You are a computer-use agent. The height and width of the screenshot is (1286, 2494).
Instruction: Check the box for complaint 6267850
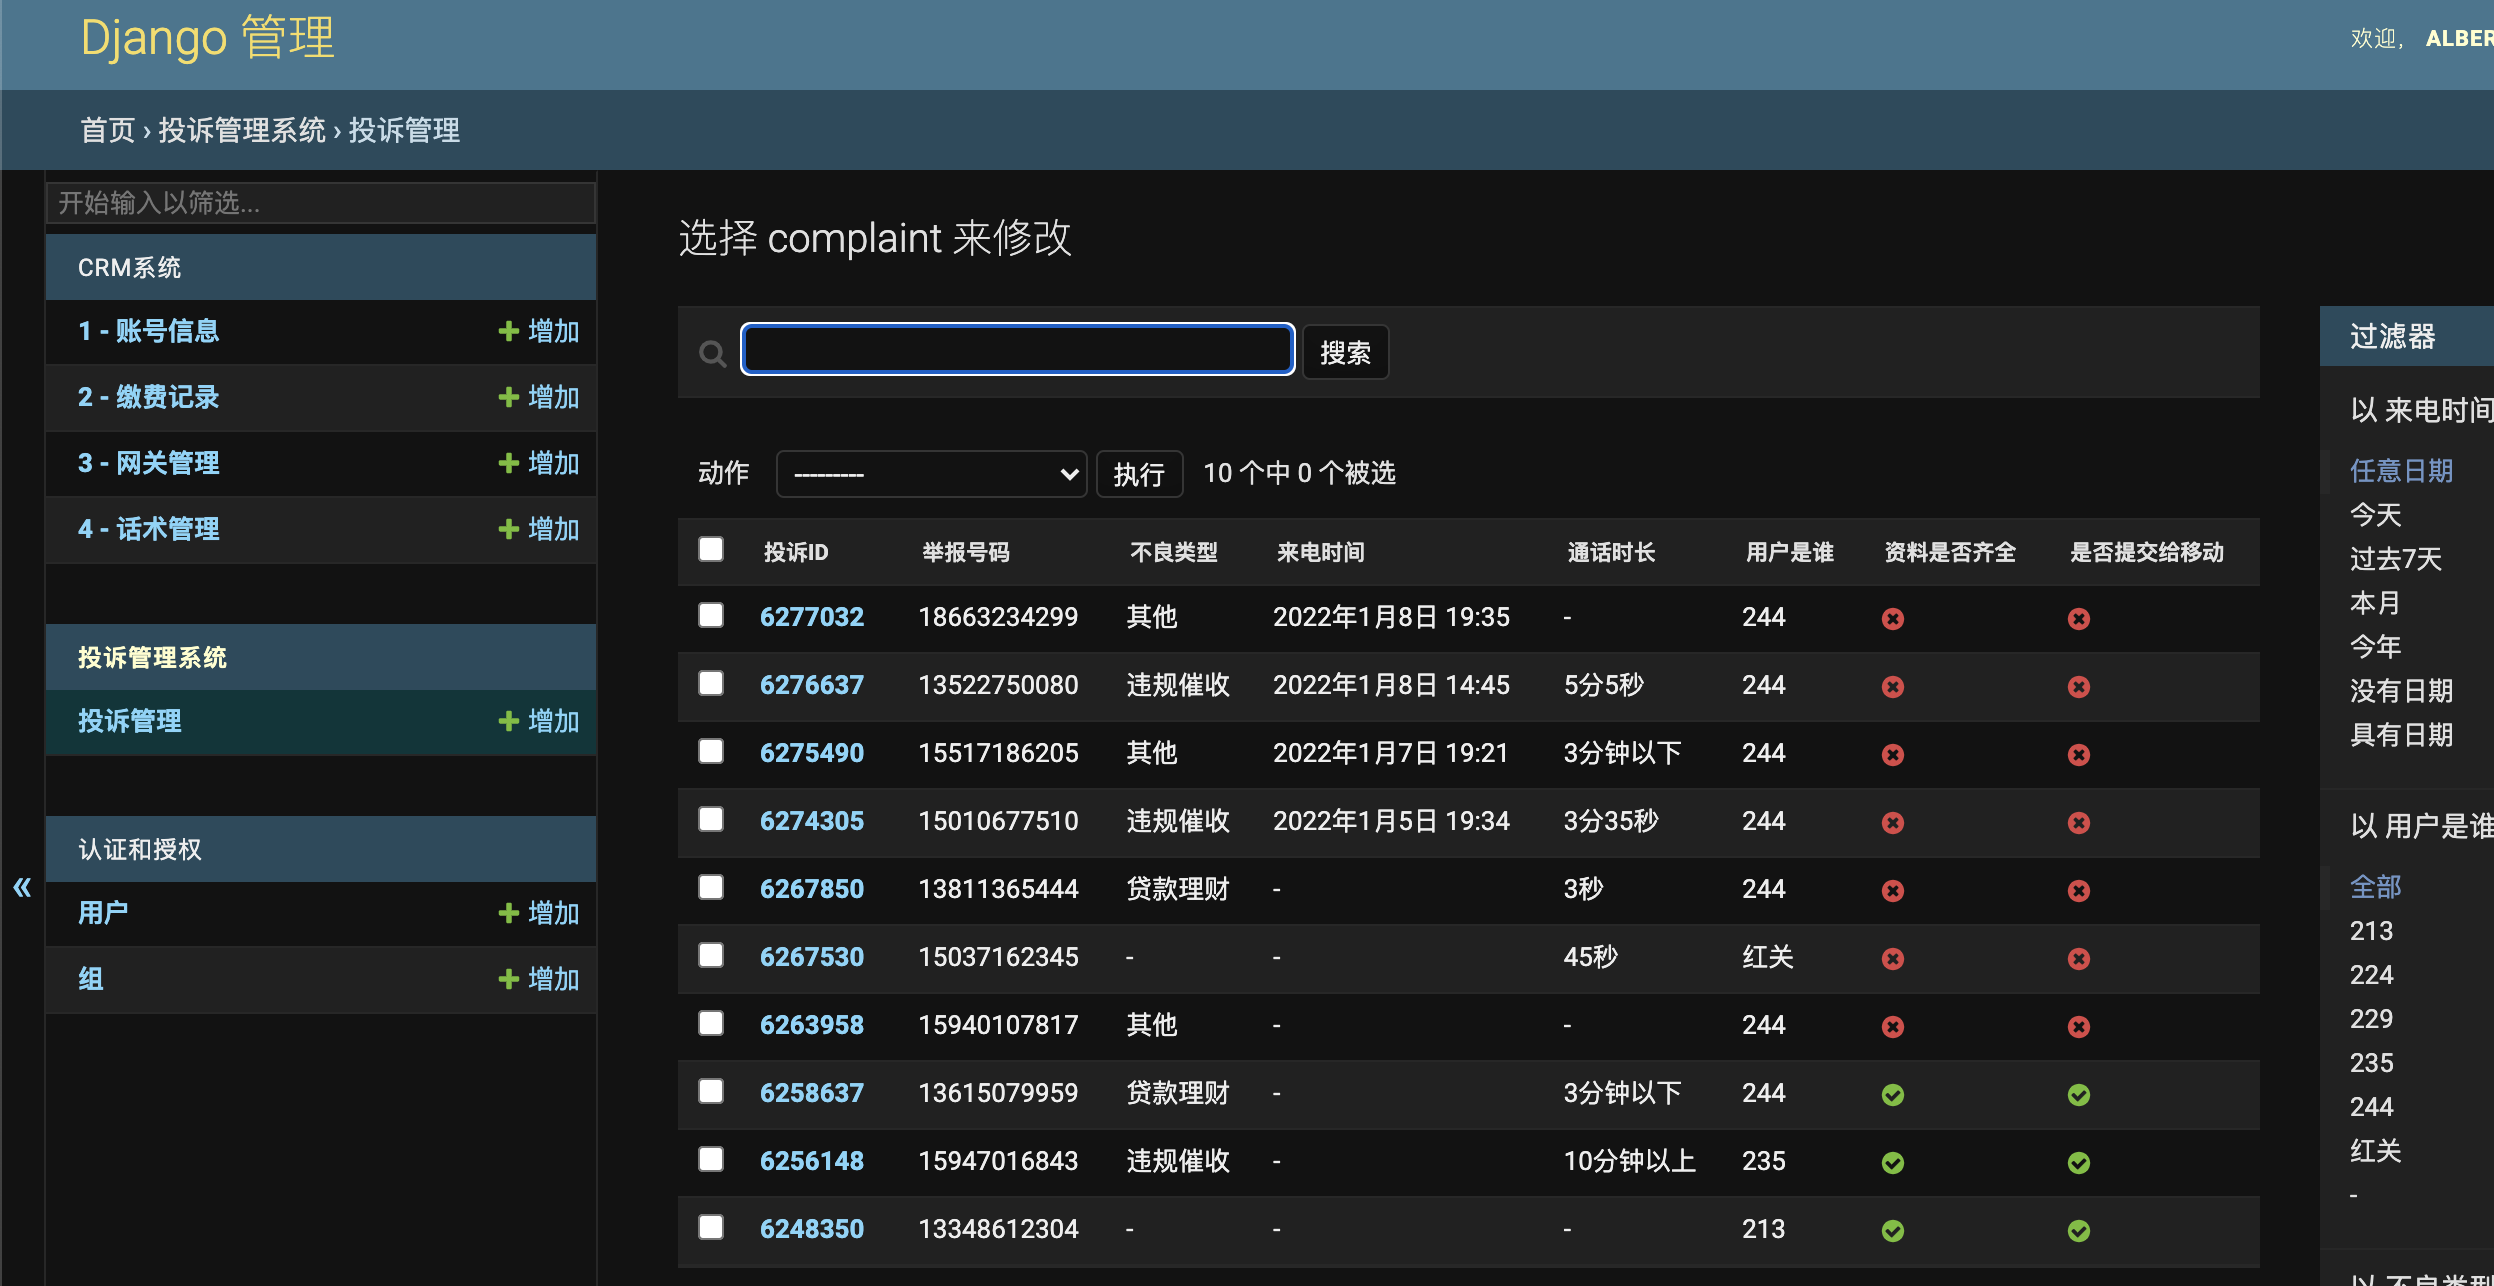coord(711,887)
